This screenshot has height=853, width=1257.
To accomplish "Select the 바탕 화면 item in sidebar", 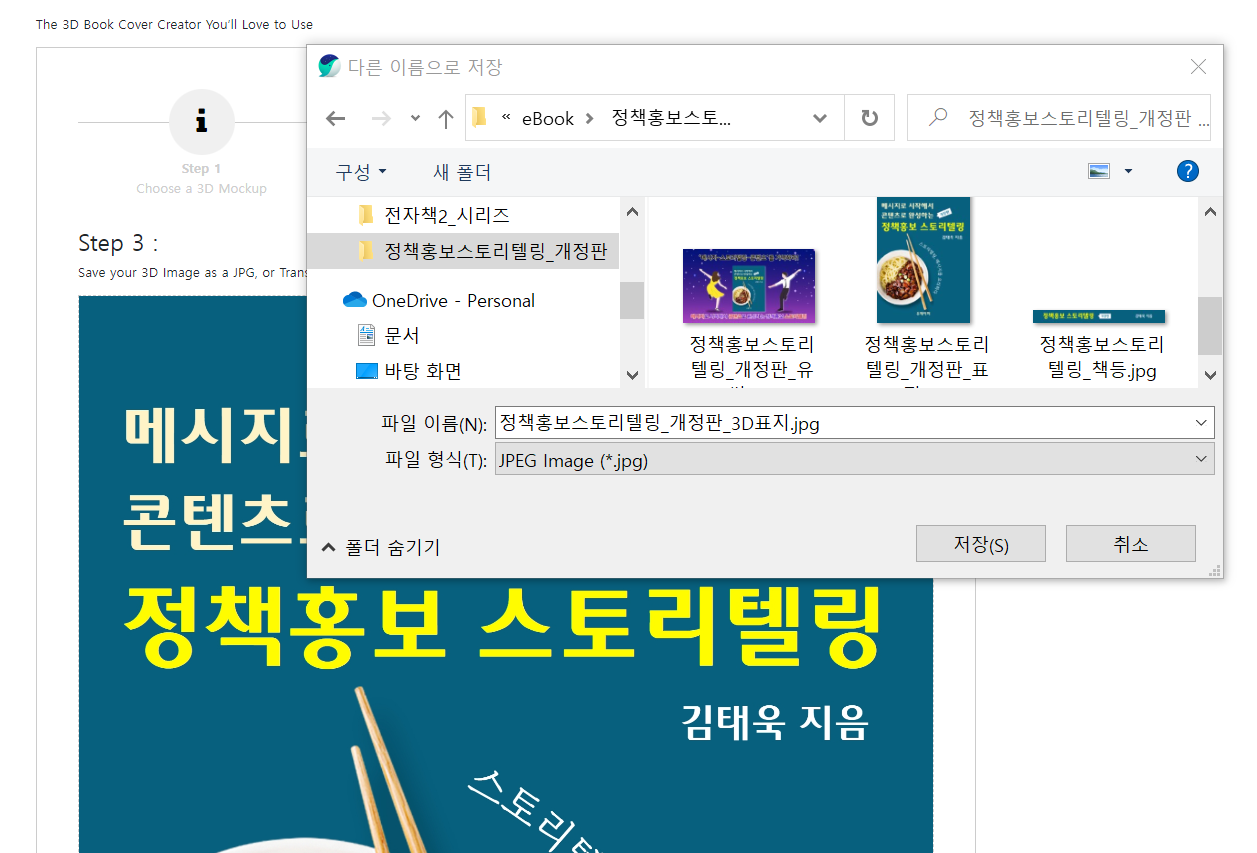I will [420, 370].
